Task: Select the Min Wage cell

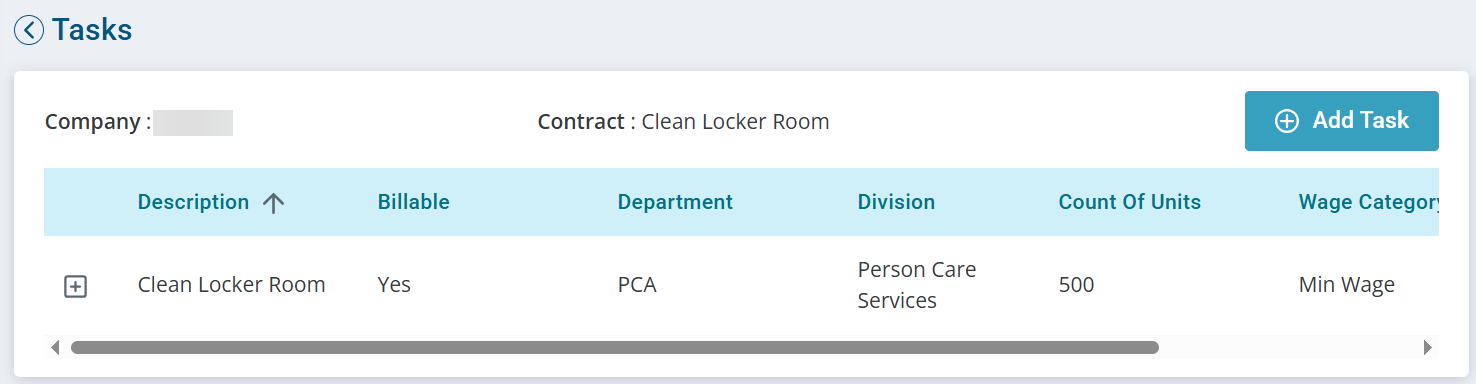Action: coord(1346,285)
